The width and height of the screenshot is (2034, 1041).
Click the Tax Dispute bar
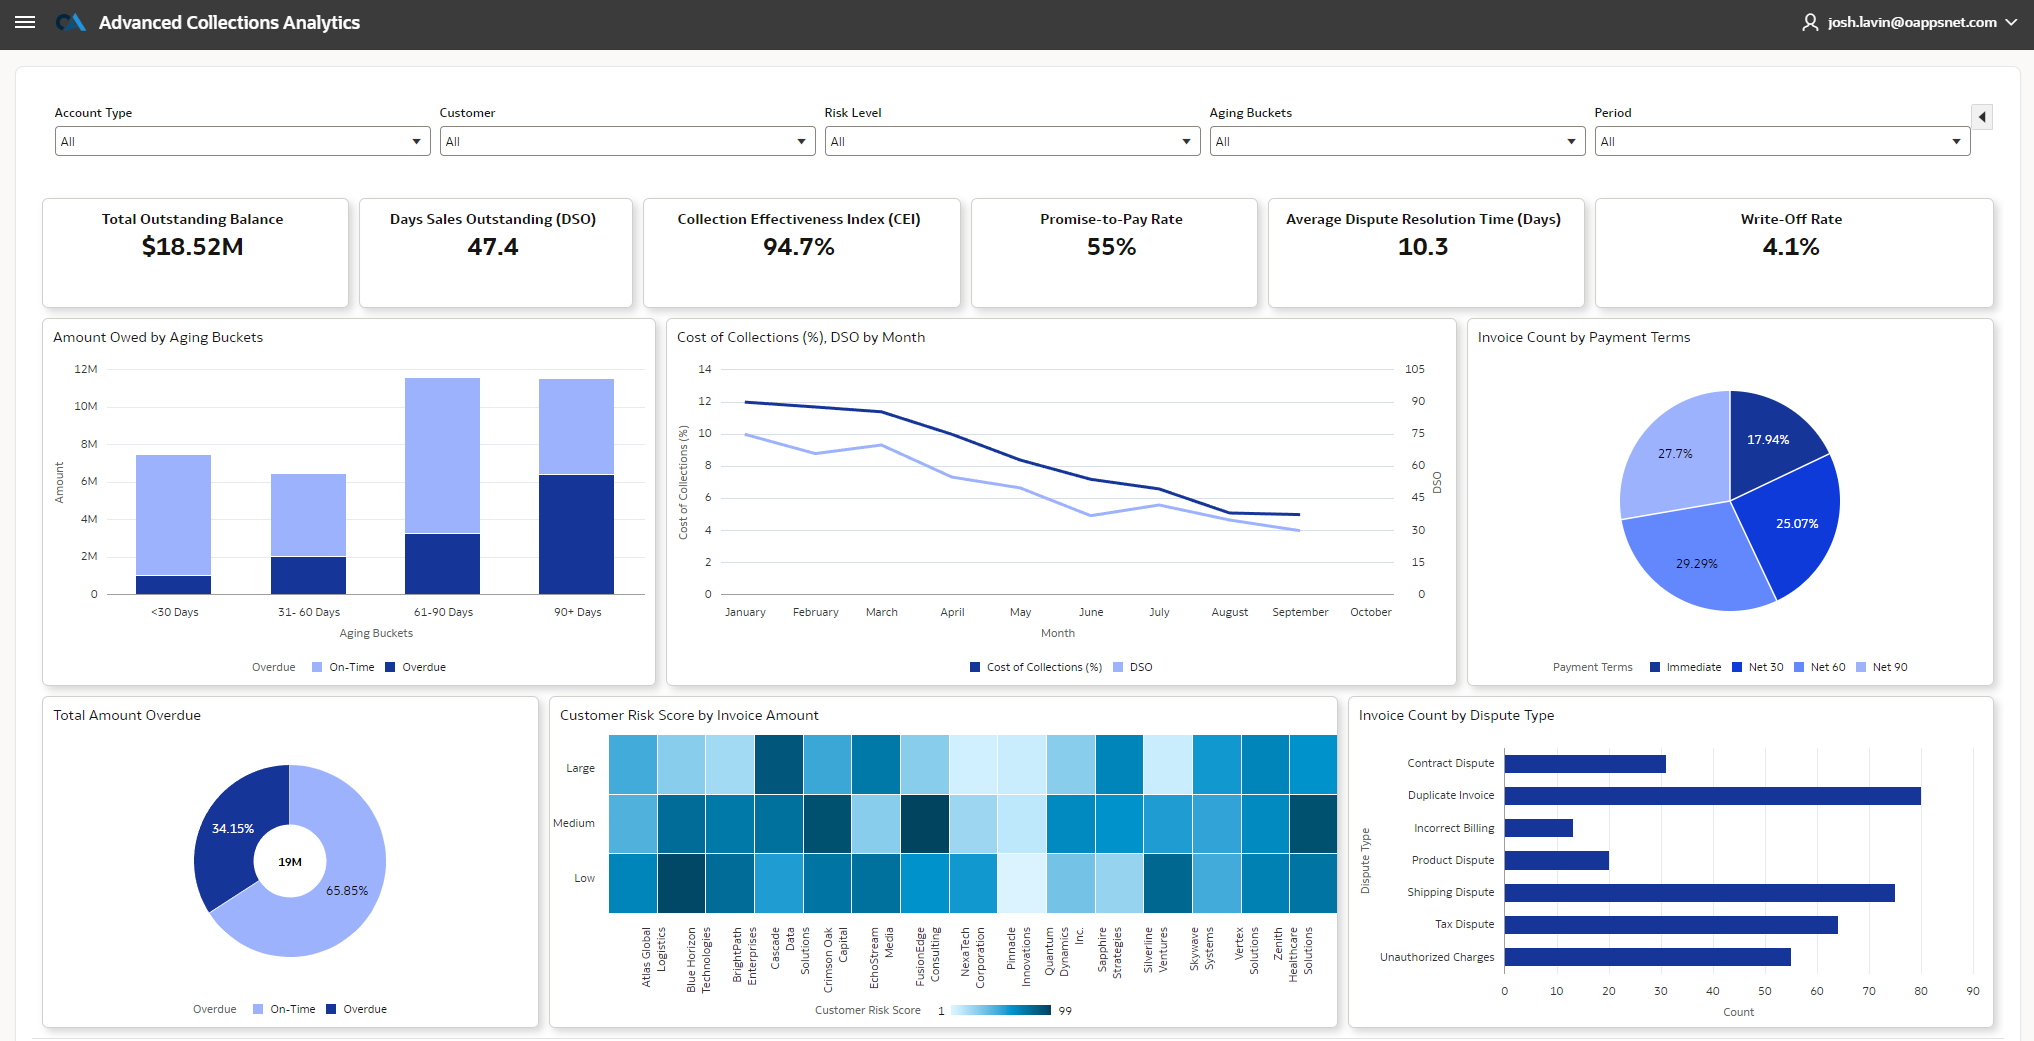point(1671,925)
